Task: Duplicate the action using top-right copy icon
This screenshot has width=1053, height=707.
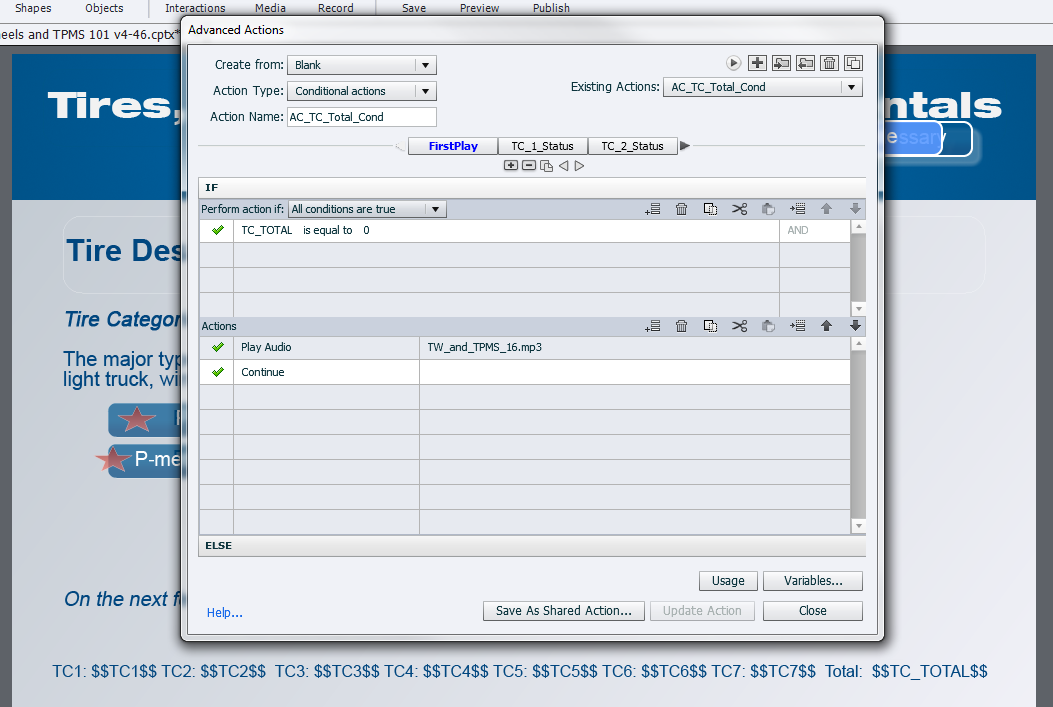Action: [x=853, y=63]
